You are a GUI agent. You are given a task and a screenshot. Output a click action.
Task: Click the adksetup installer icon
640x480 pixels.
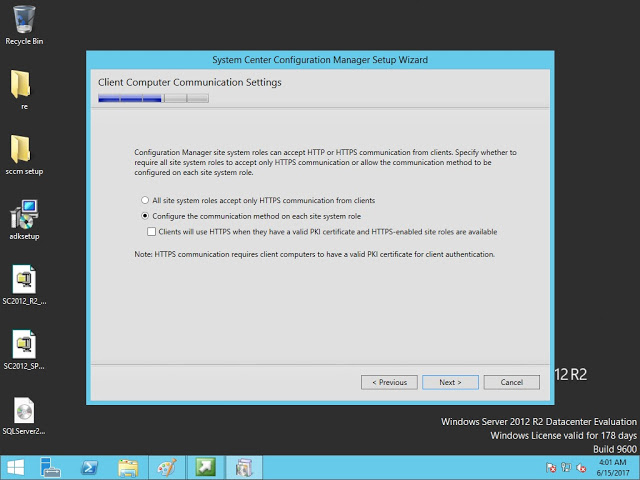(x=24, y=216)
